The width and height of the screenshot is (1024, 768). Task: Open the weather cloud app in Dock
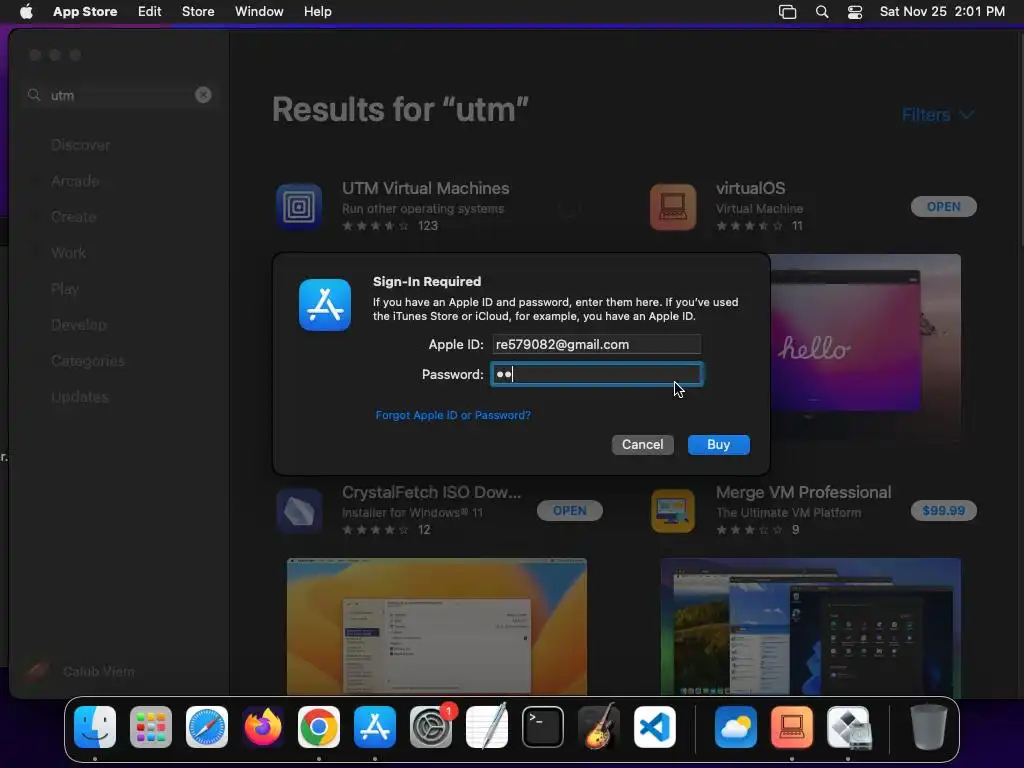pos(736,727)
